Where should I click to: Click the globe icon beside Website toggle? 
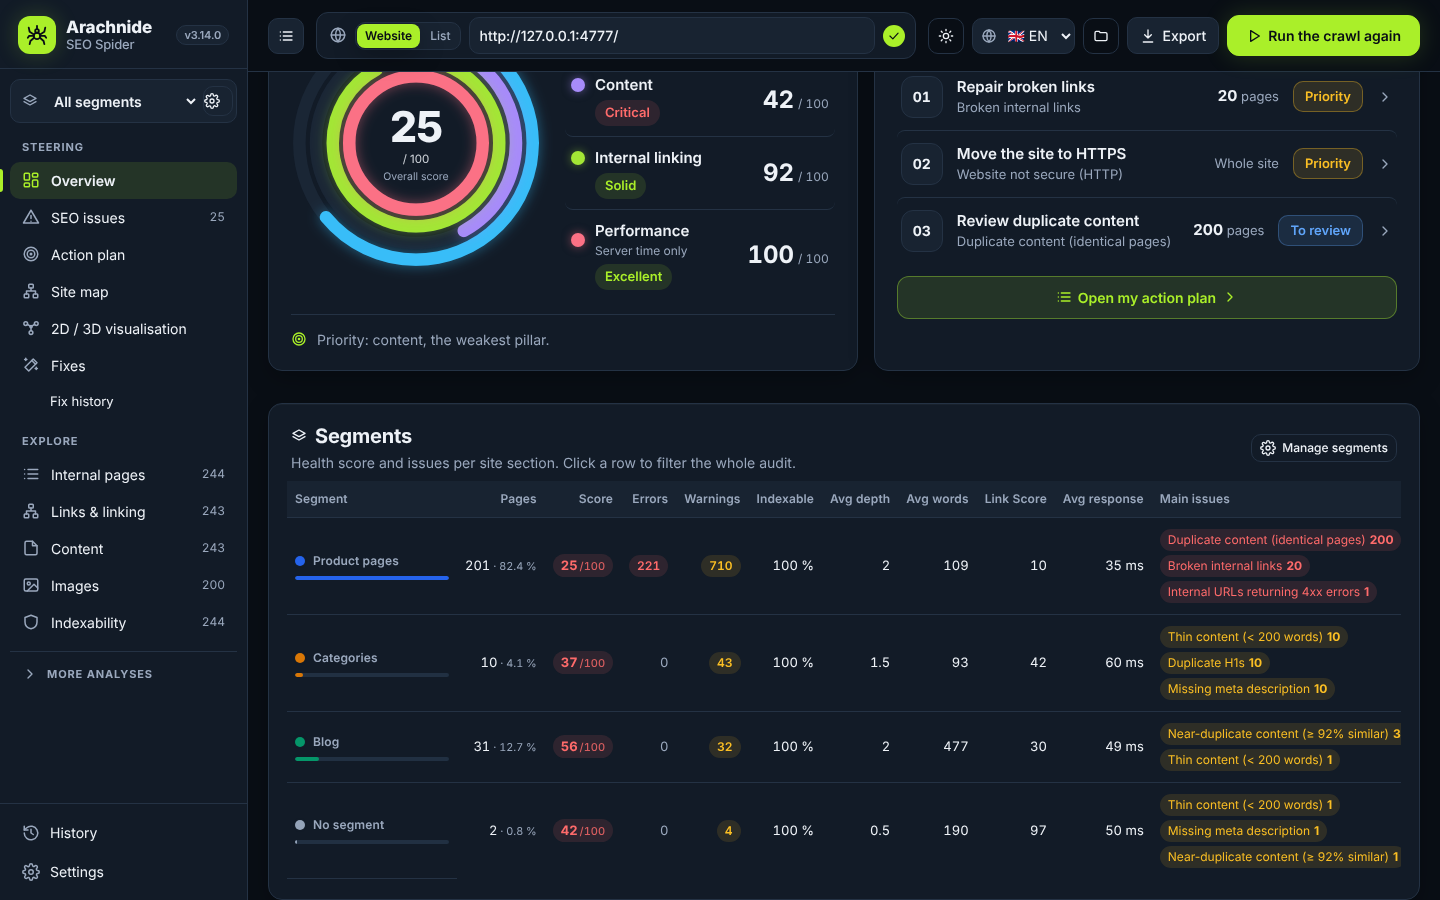[338, 36]
